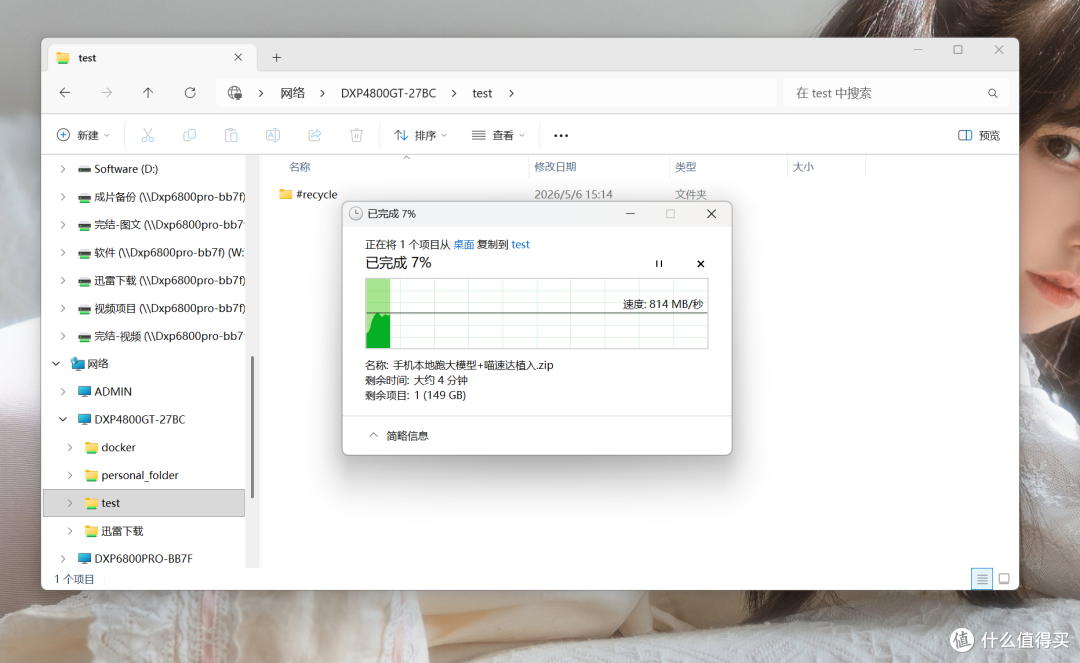This screenshot has width=1080, height=663.
Task: Expand the tree node beside sidebar folder test
Action: coord(70,503)
